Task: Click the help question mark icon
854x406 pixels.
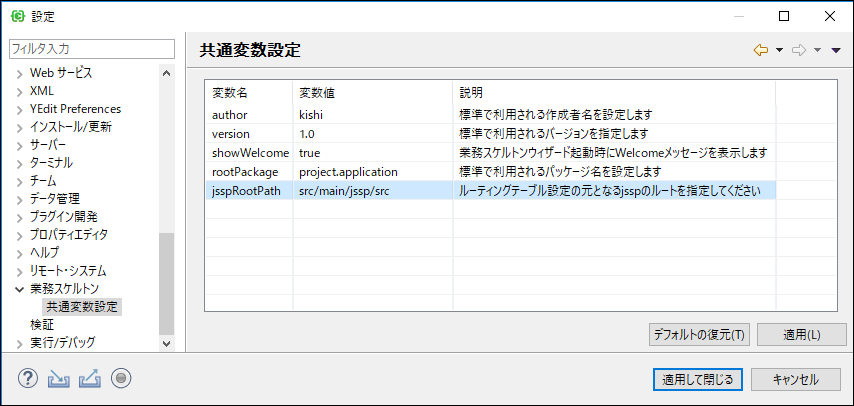Action: pyautogui.click(x=28, y=378)
